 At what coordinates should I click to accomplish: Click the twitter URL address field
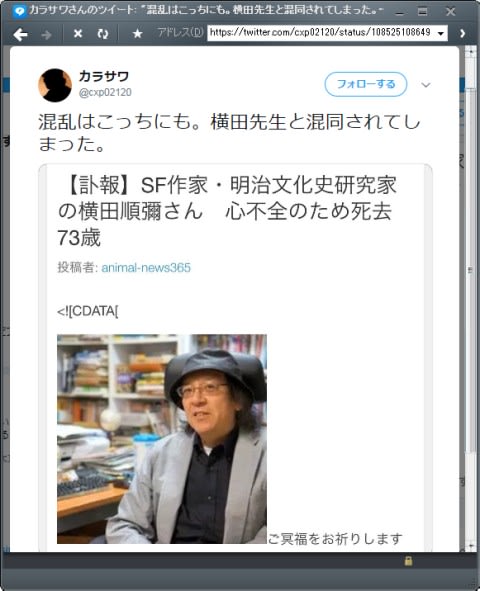click(x=322, y=33)
